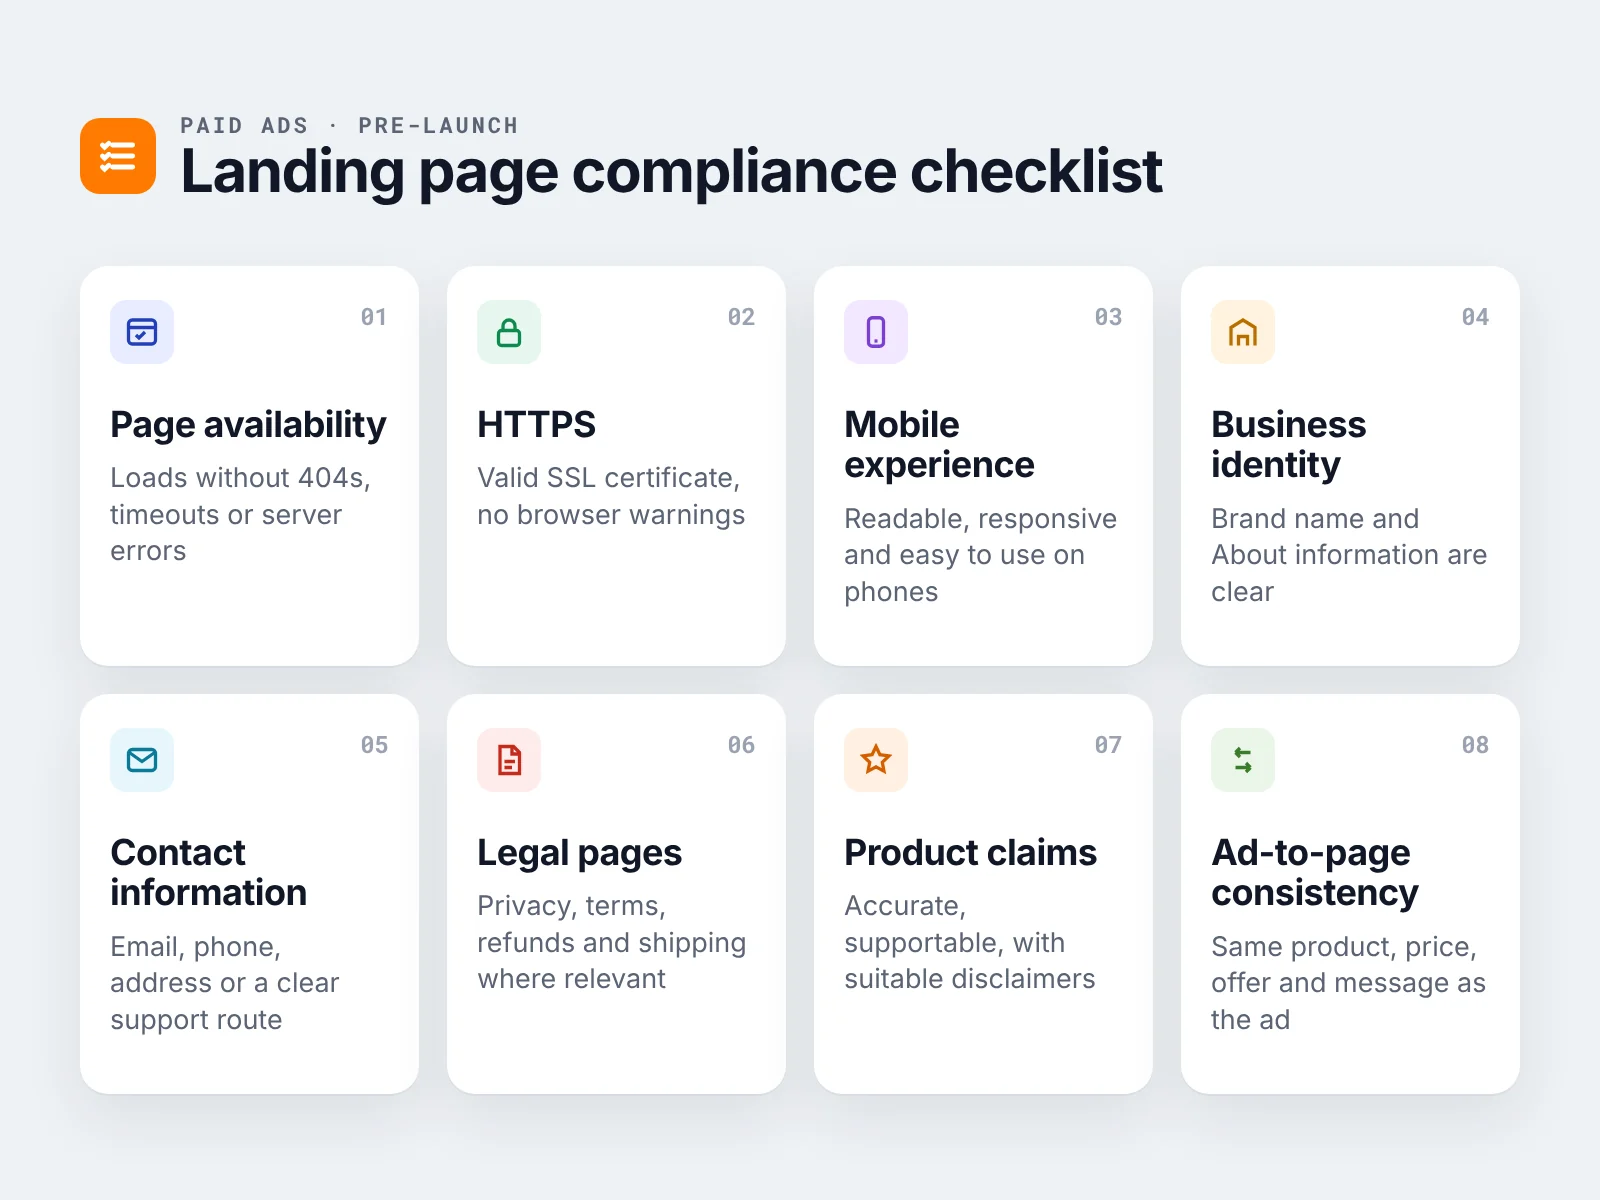
Task: Click 'Loads without 404s, timeouts or server errors'
Action: pyautogui.click(x=240, y=515)
